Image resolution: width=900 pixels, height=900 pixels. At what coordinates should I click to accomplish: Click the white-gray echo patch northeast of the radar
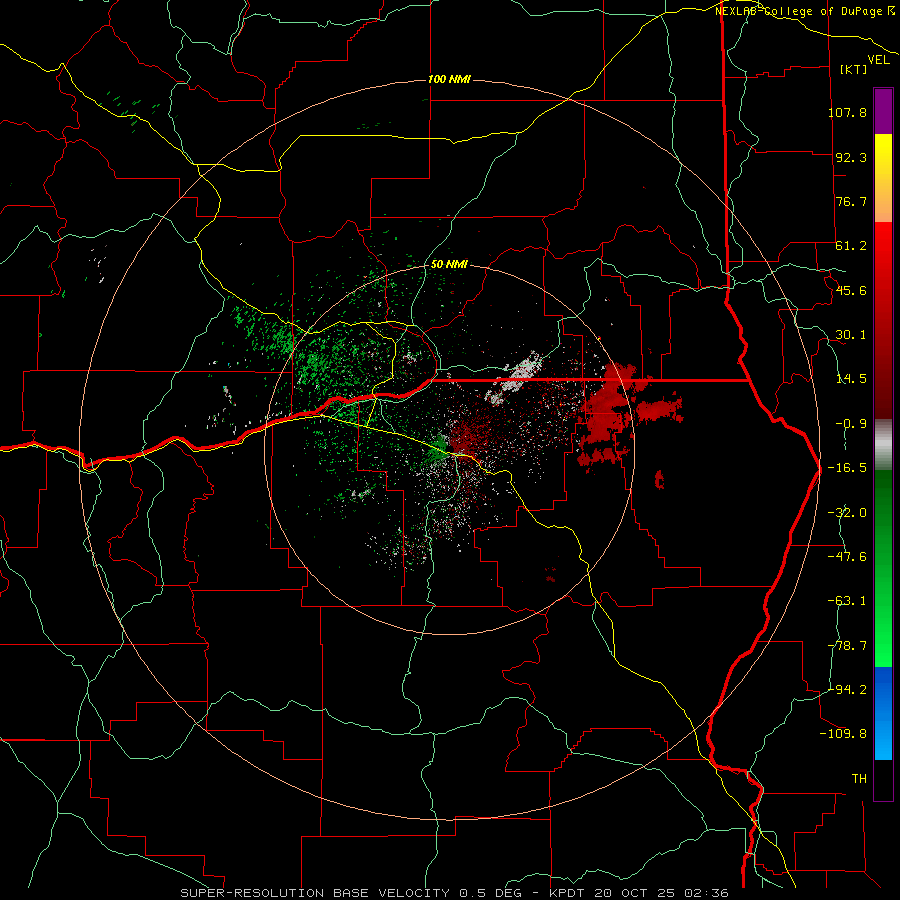[515, 377]
